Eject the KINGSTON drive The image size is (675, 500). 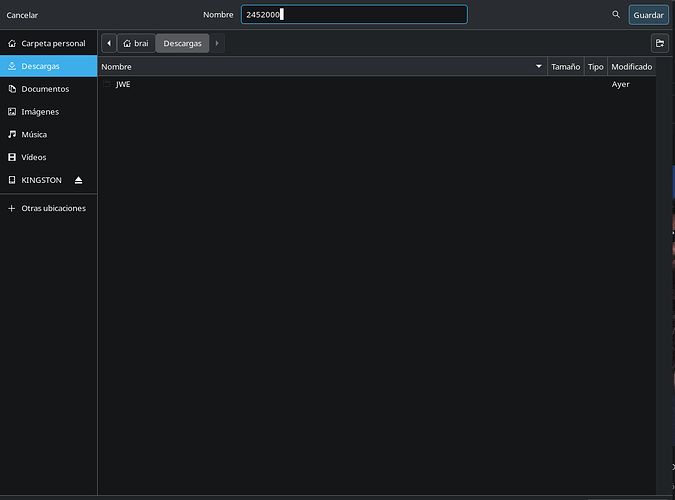(x=79, y=180)
